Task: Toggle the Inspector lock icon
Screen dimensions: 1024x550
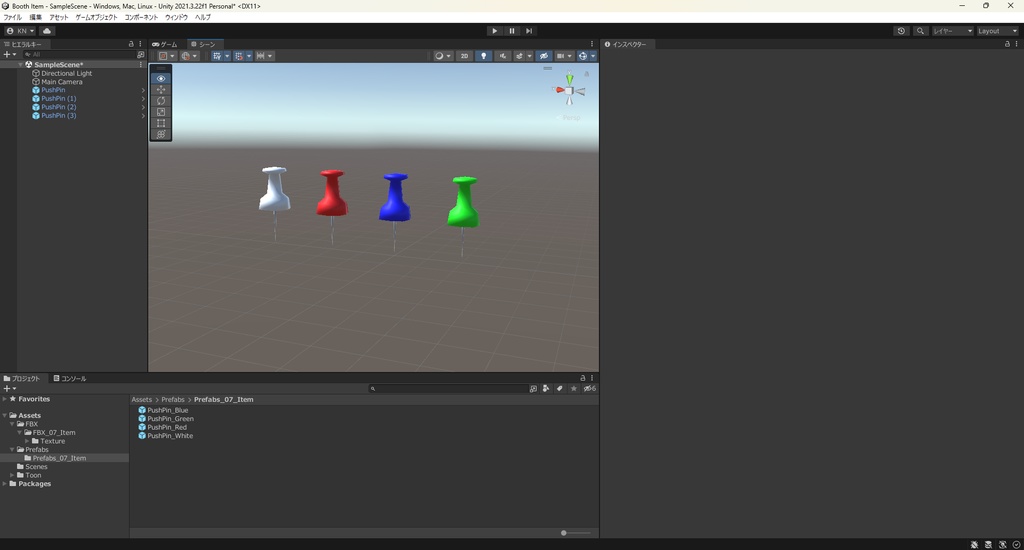Action: pyautogui.click(x=1007, y=44)
